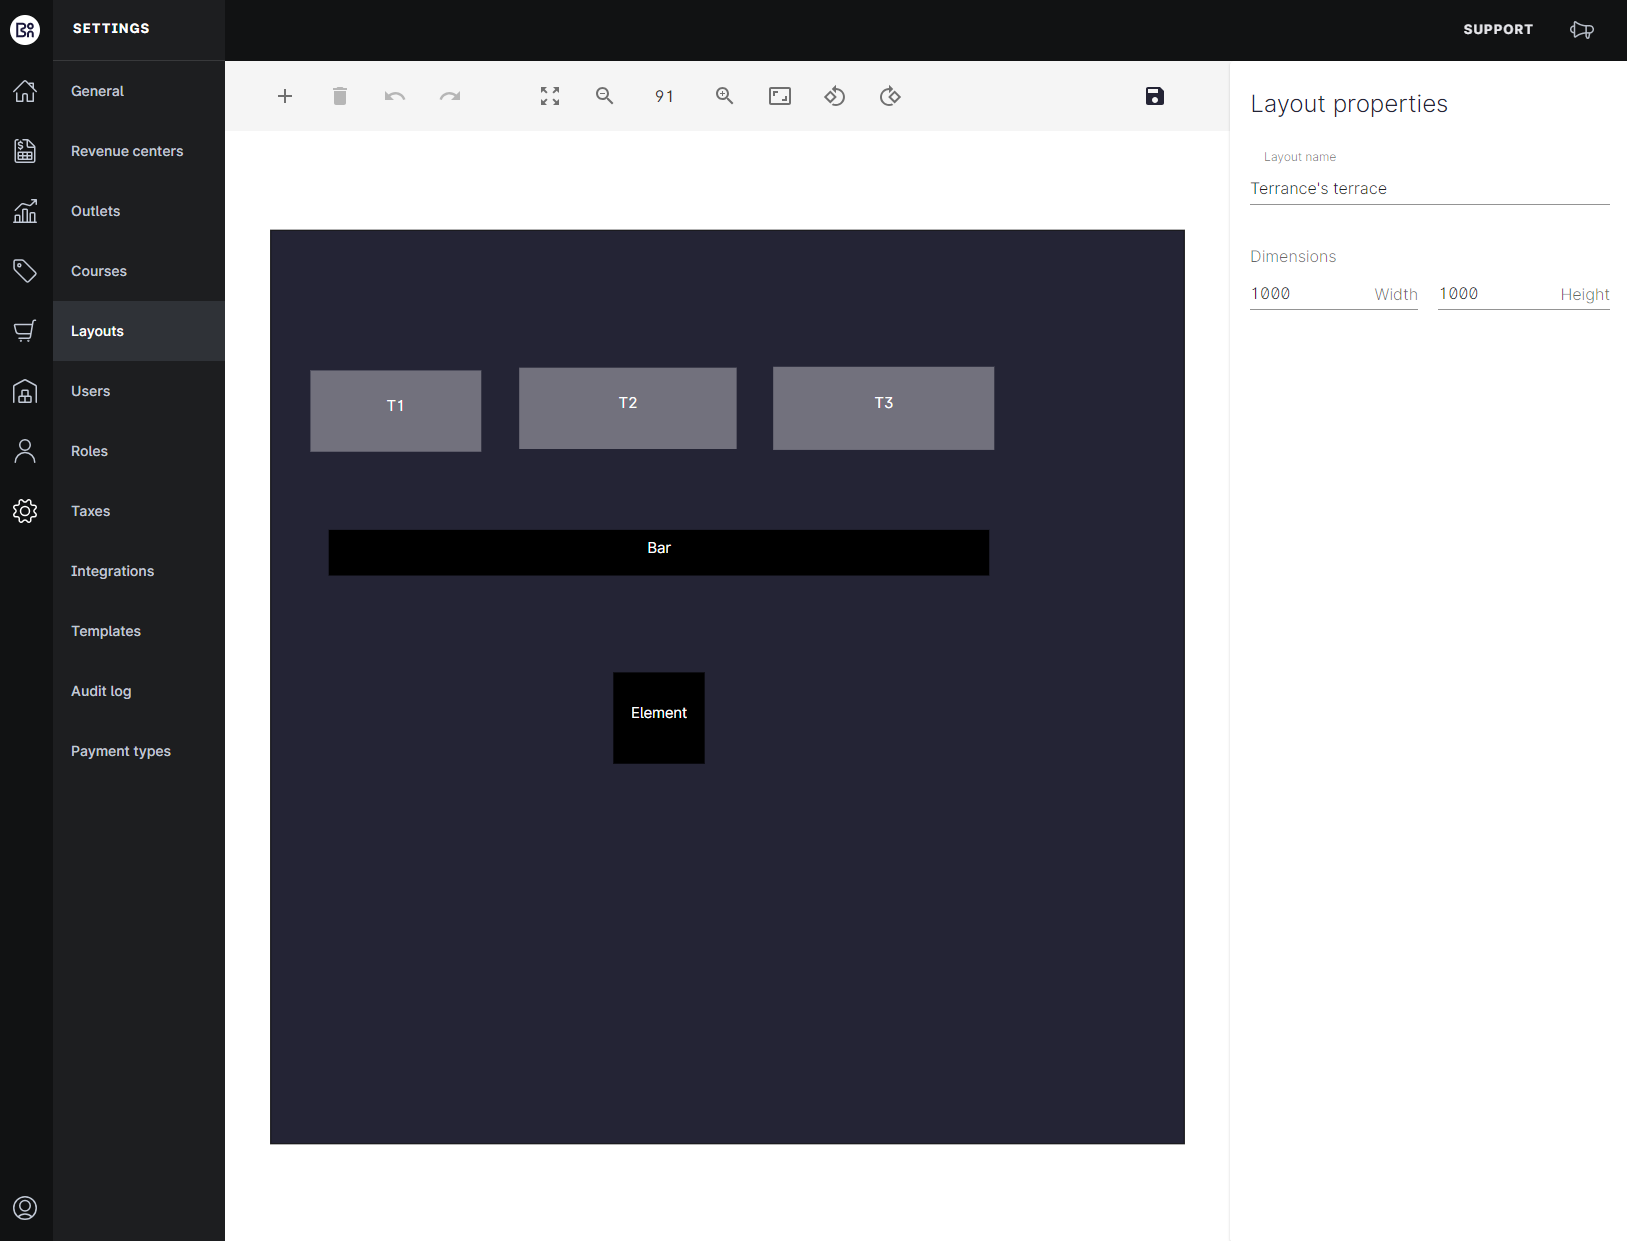Fit the layout to the screen
The width and height of the screenshot is (1627, 1241).
pyautogui.click(x=549, y=96)
